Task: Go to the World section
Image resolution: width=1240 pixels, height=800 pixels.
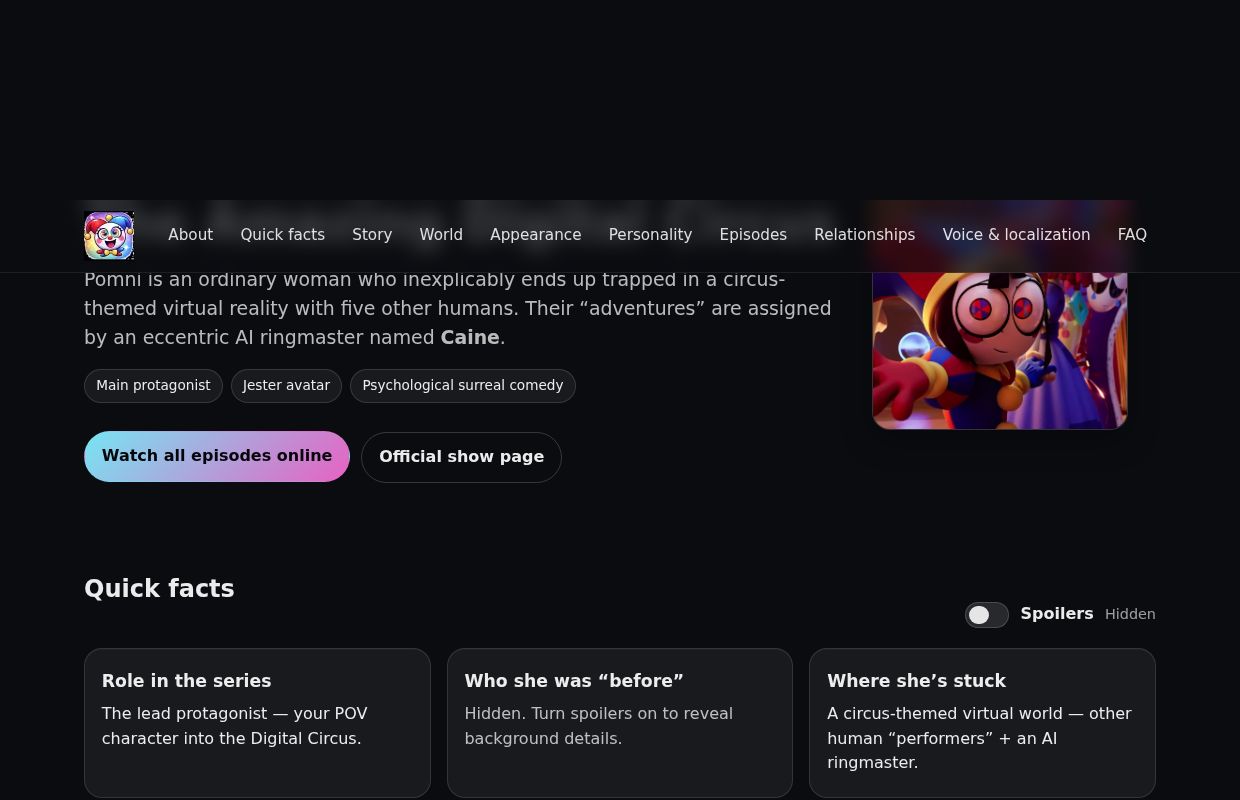Action: [441, 235]
